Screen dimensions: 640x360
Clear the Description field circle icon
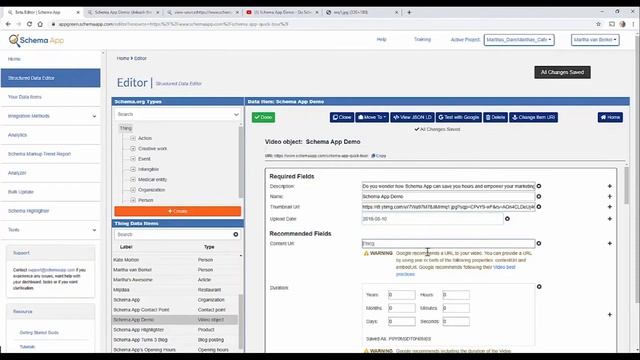(x=539, y=186)
